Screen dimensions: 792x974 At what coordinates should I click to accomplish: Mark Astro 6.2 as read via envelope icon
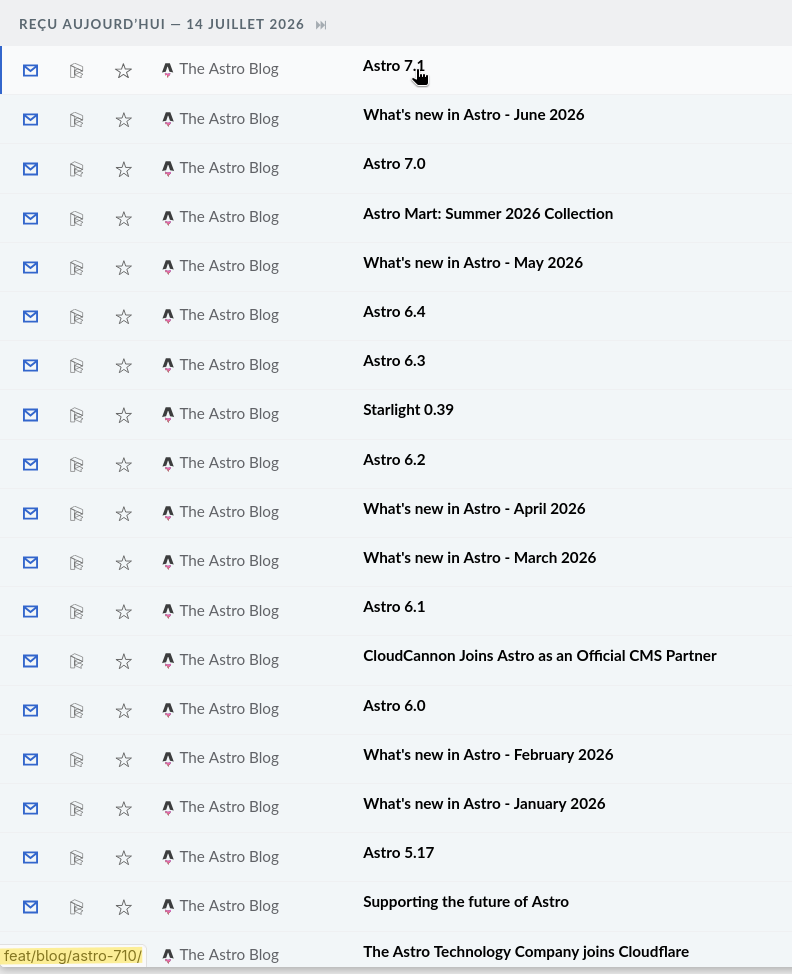pyautogui.click(x=30, y=464)
